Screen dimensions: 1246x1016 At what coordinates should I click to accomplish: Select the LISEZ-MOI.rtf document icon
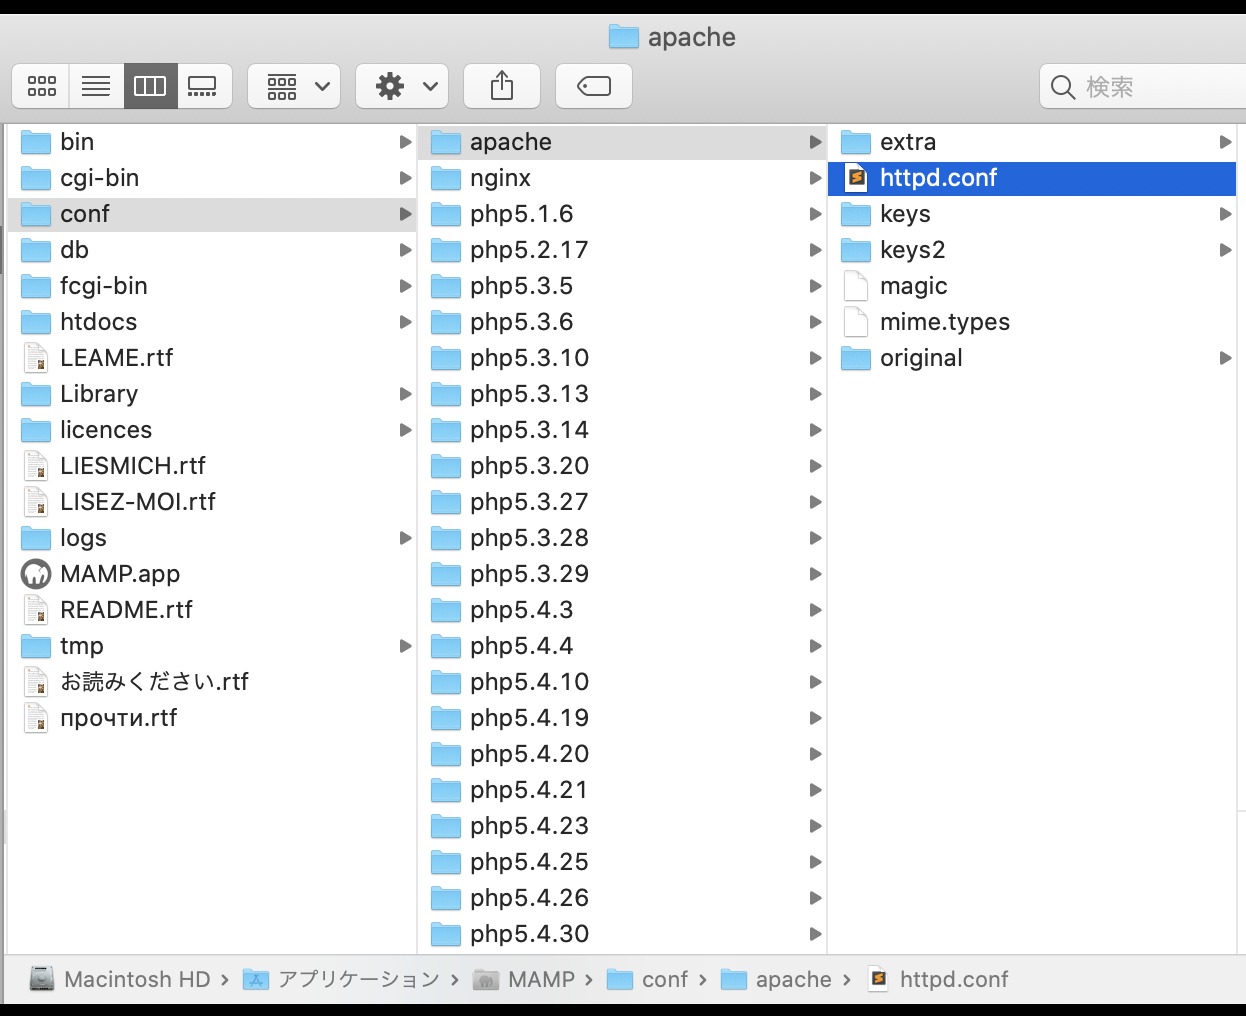click(x=36, y=502)
